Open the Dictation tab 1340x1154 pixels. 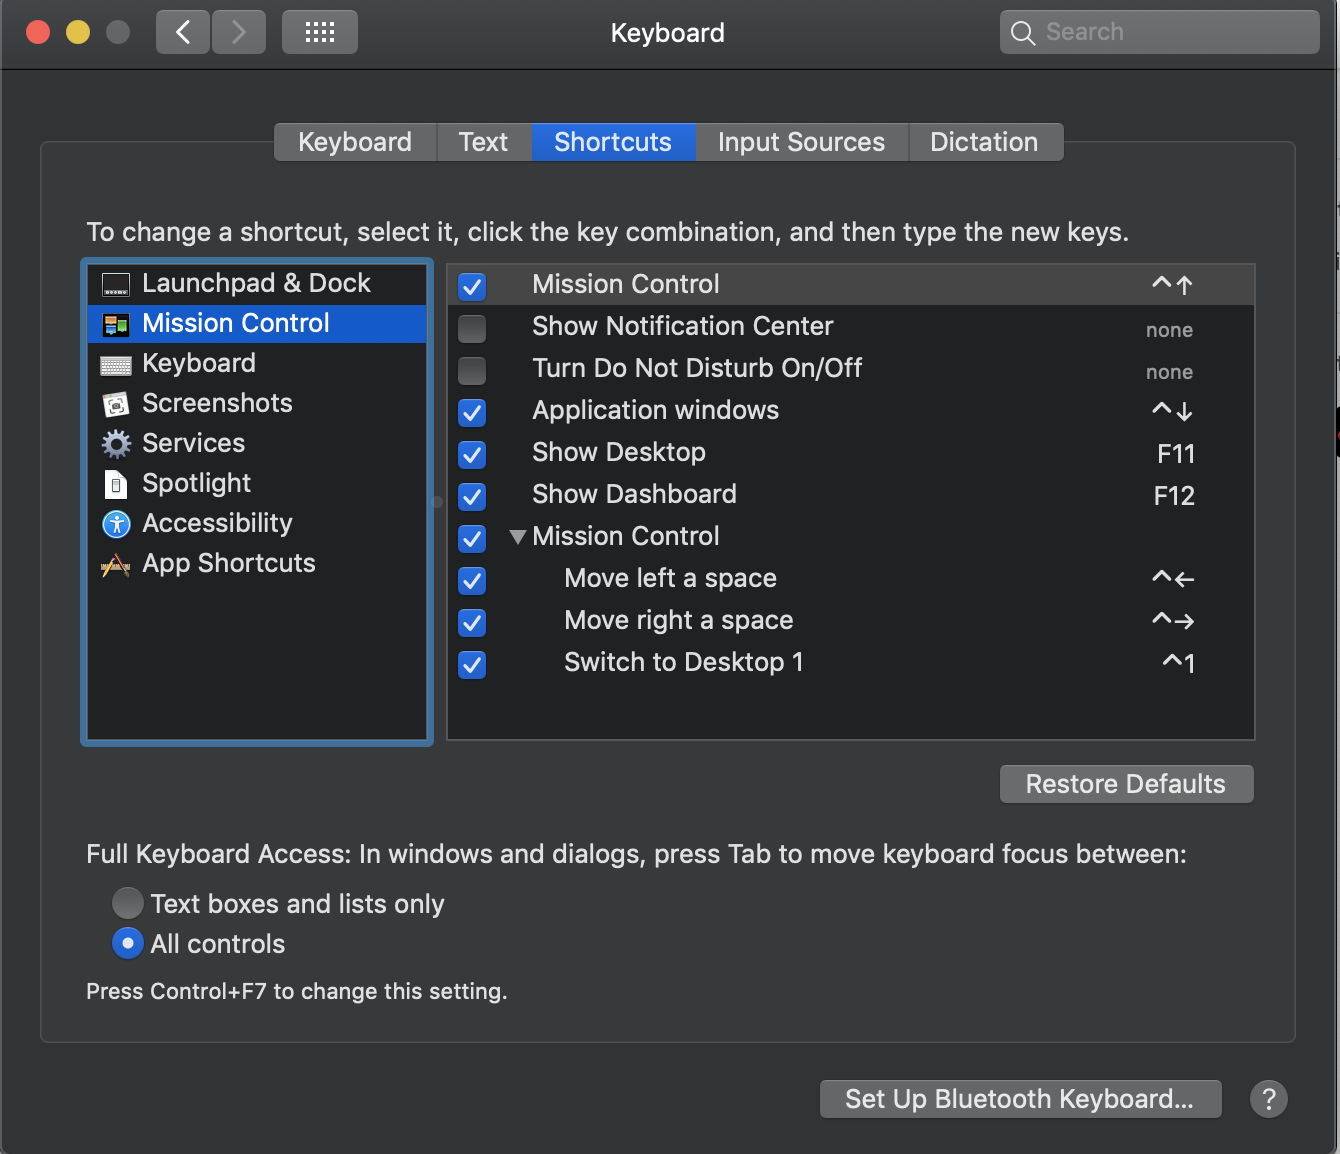(x=985, y=142)
